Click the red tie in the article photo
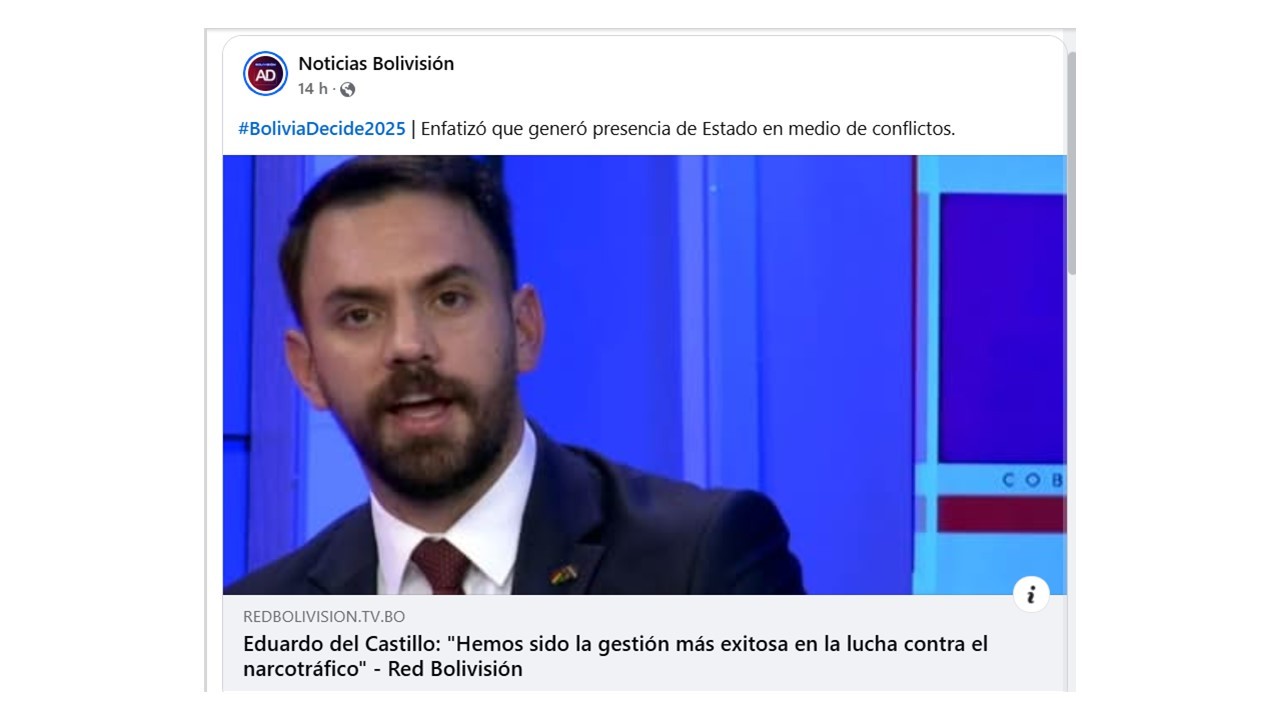This screenshot has height=720, width=1280. click(440, 566)
